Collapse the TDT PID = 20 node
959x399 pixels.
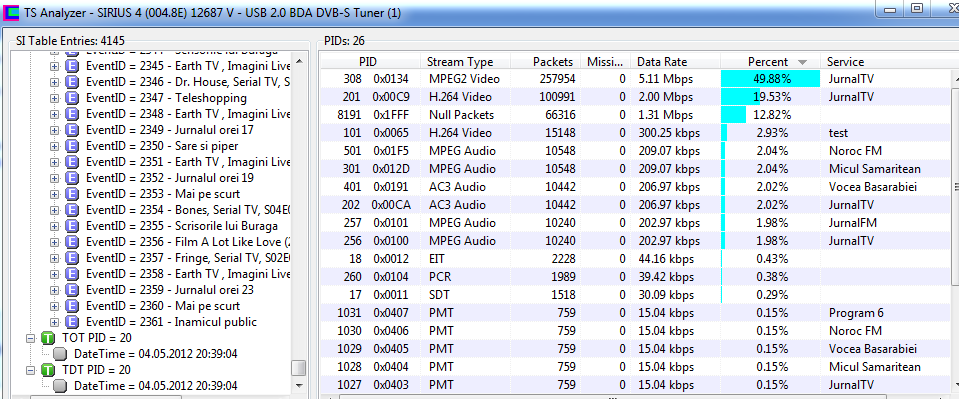[31, 370]
